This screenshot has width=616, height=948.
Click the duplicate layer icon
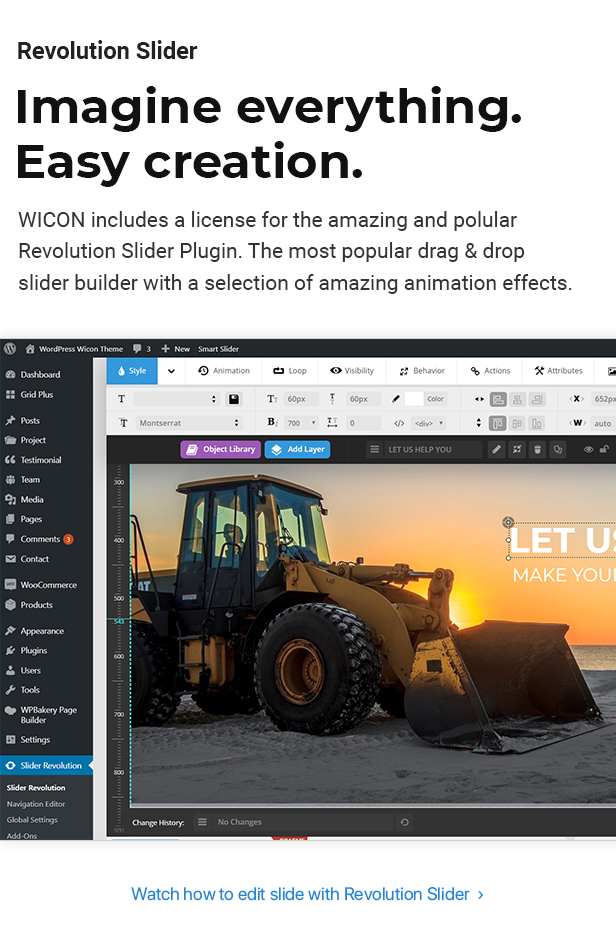click(558, 449)
